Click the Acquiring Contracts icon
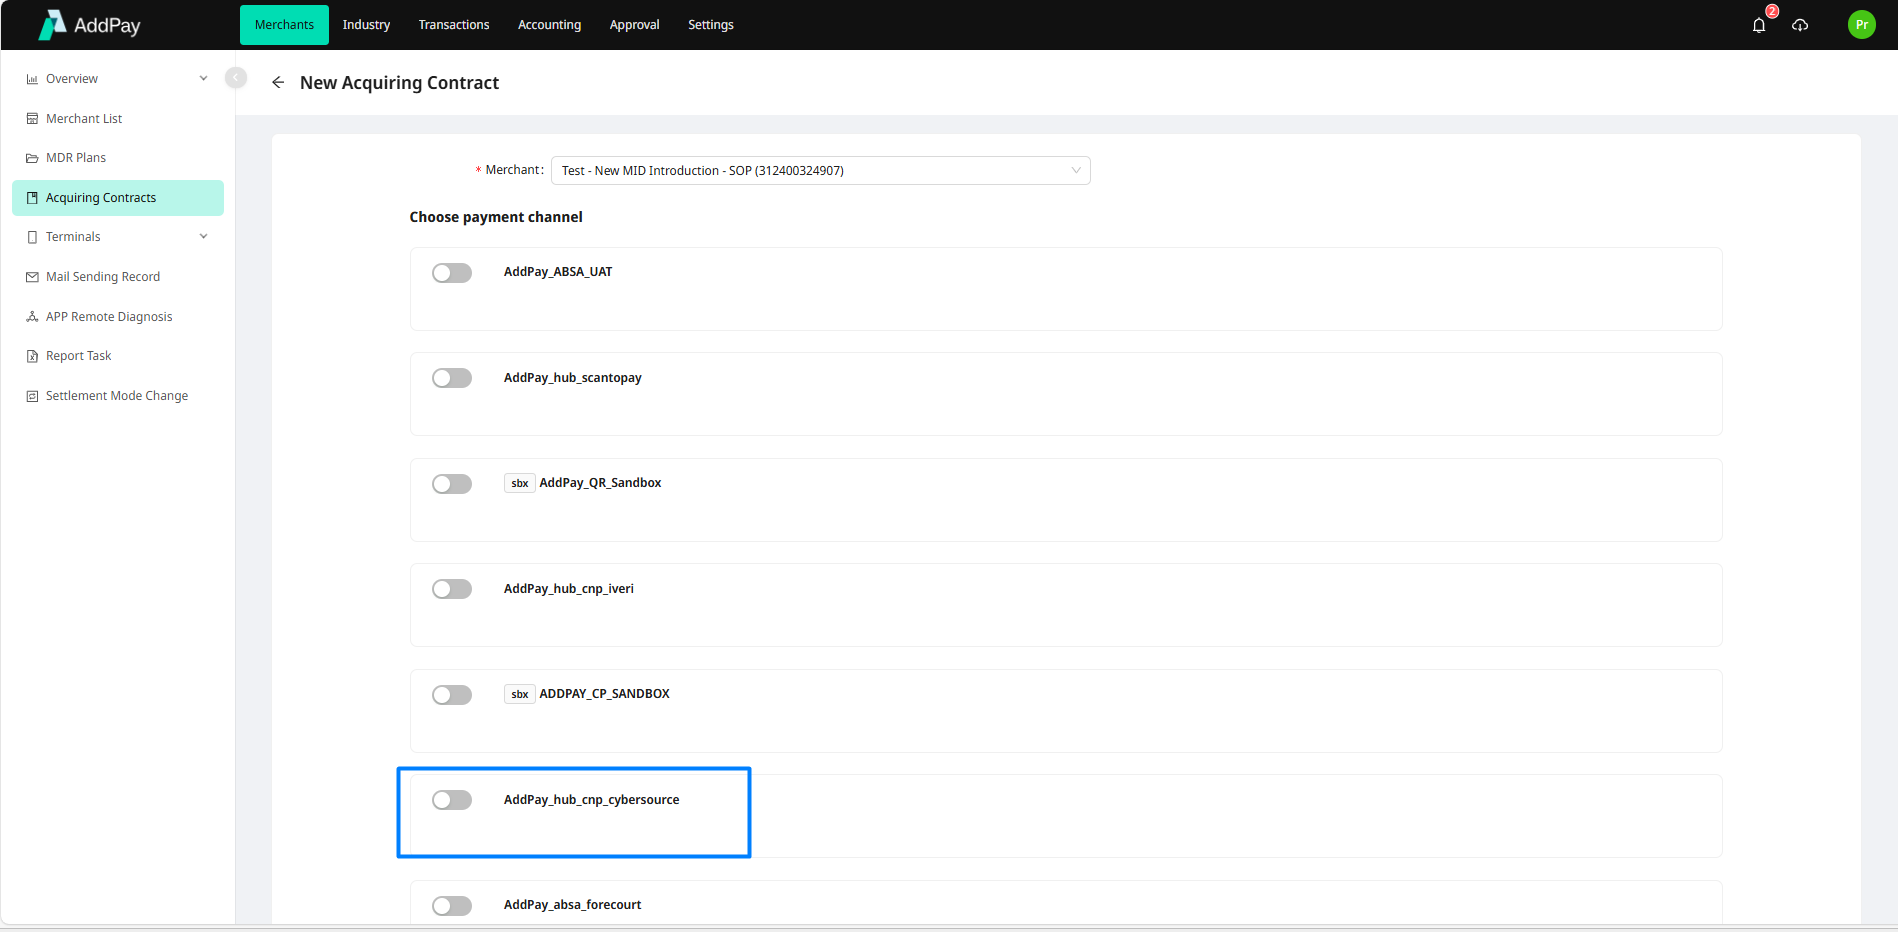 click(32, 198)
